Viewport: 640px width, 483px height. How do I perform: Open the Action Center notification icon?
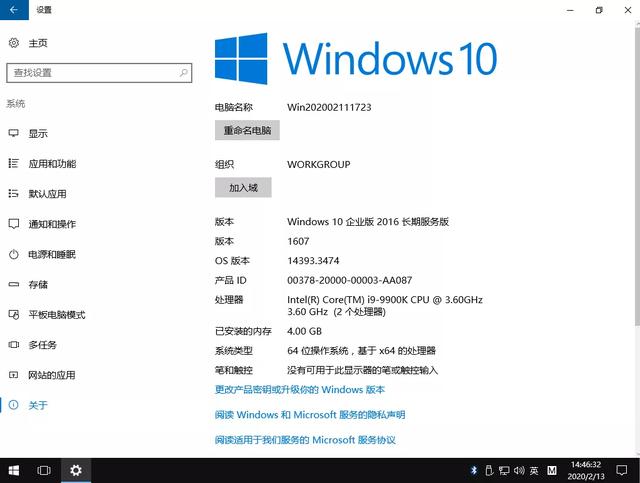pos(622,470)
